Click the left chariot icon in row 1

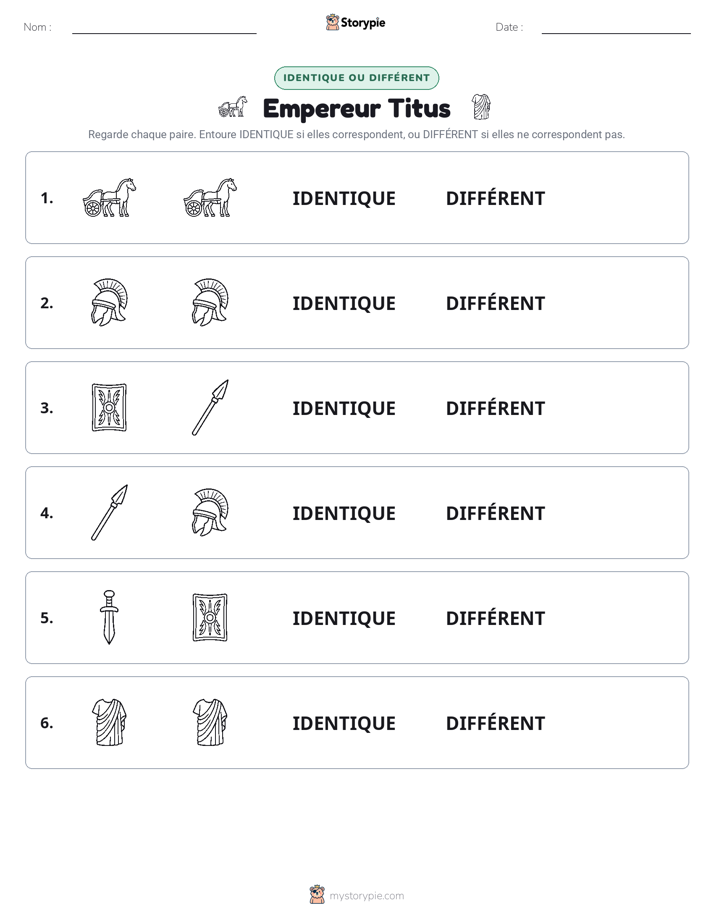click(110, 197)
